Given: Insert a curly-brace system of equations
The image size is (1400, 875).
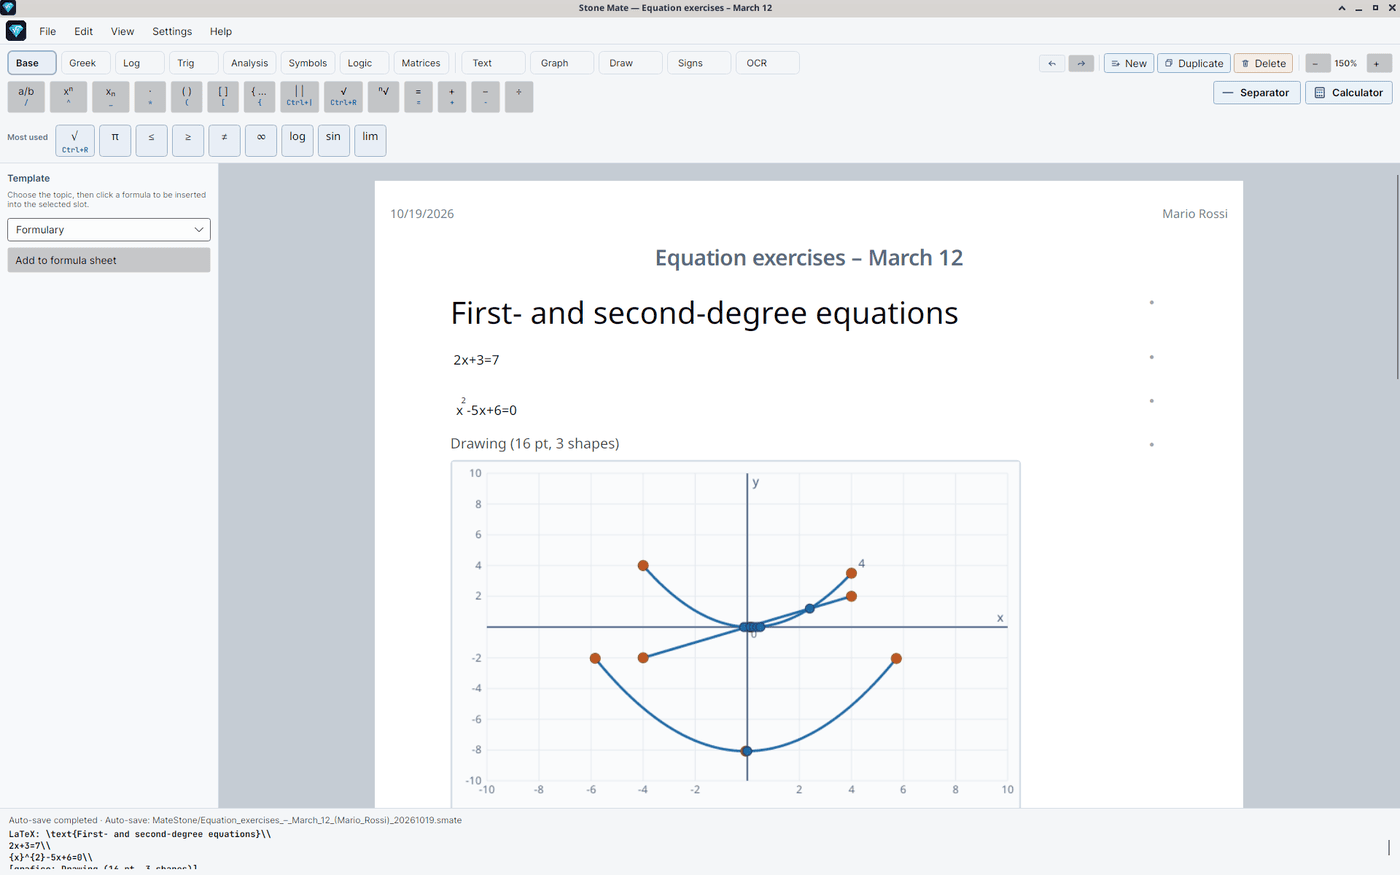Looking at the screenshot, I should coord(259,96).
